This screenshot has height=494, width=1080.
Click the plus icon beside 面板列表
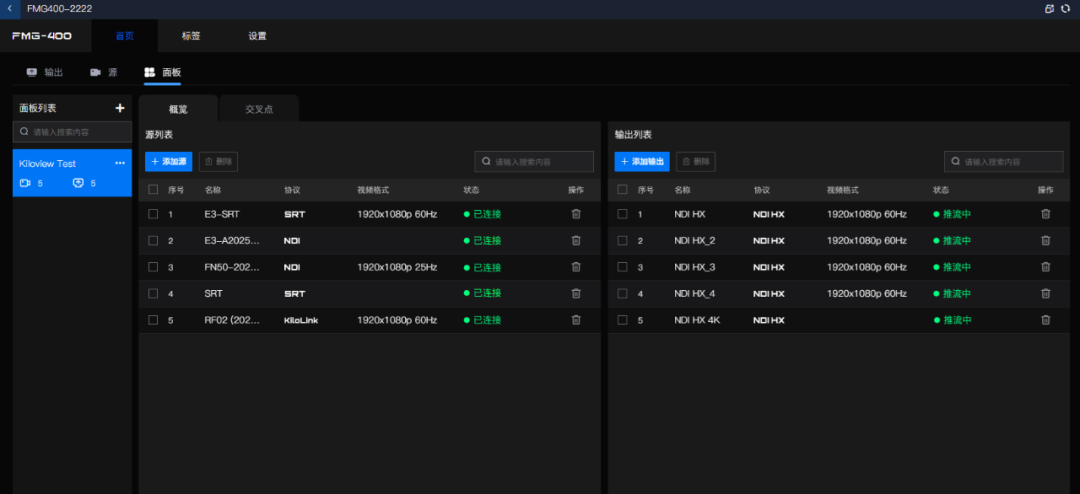pos(120,108)
